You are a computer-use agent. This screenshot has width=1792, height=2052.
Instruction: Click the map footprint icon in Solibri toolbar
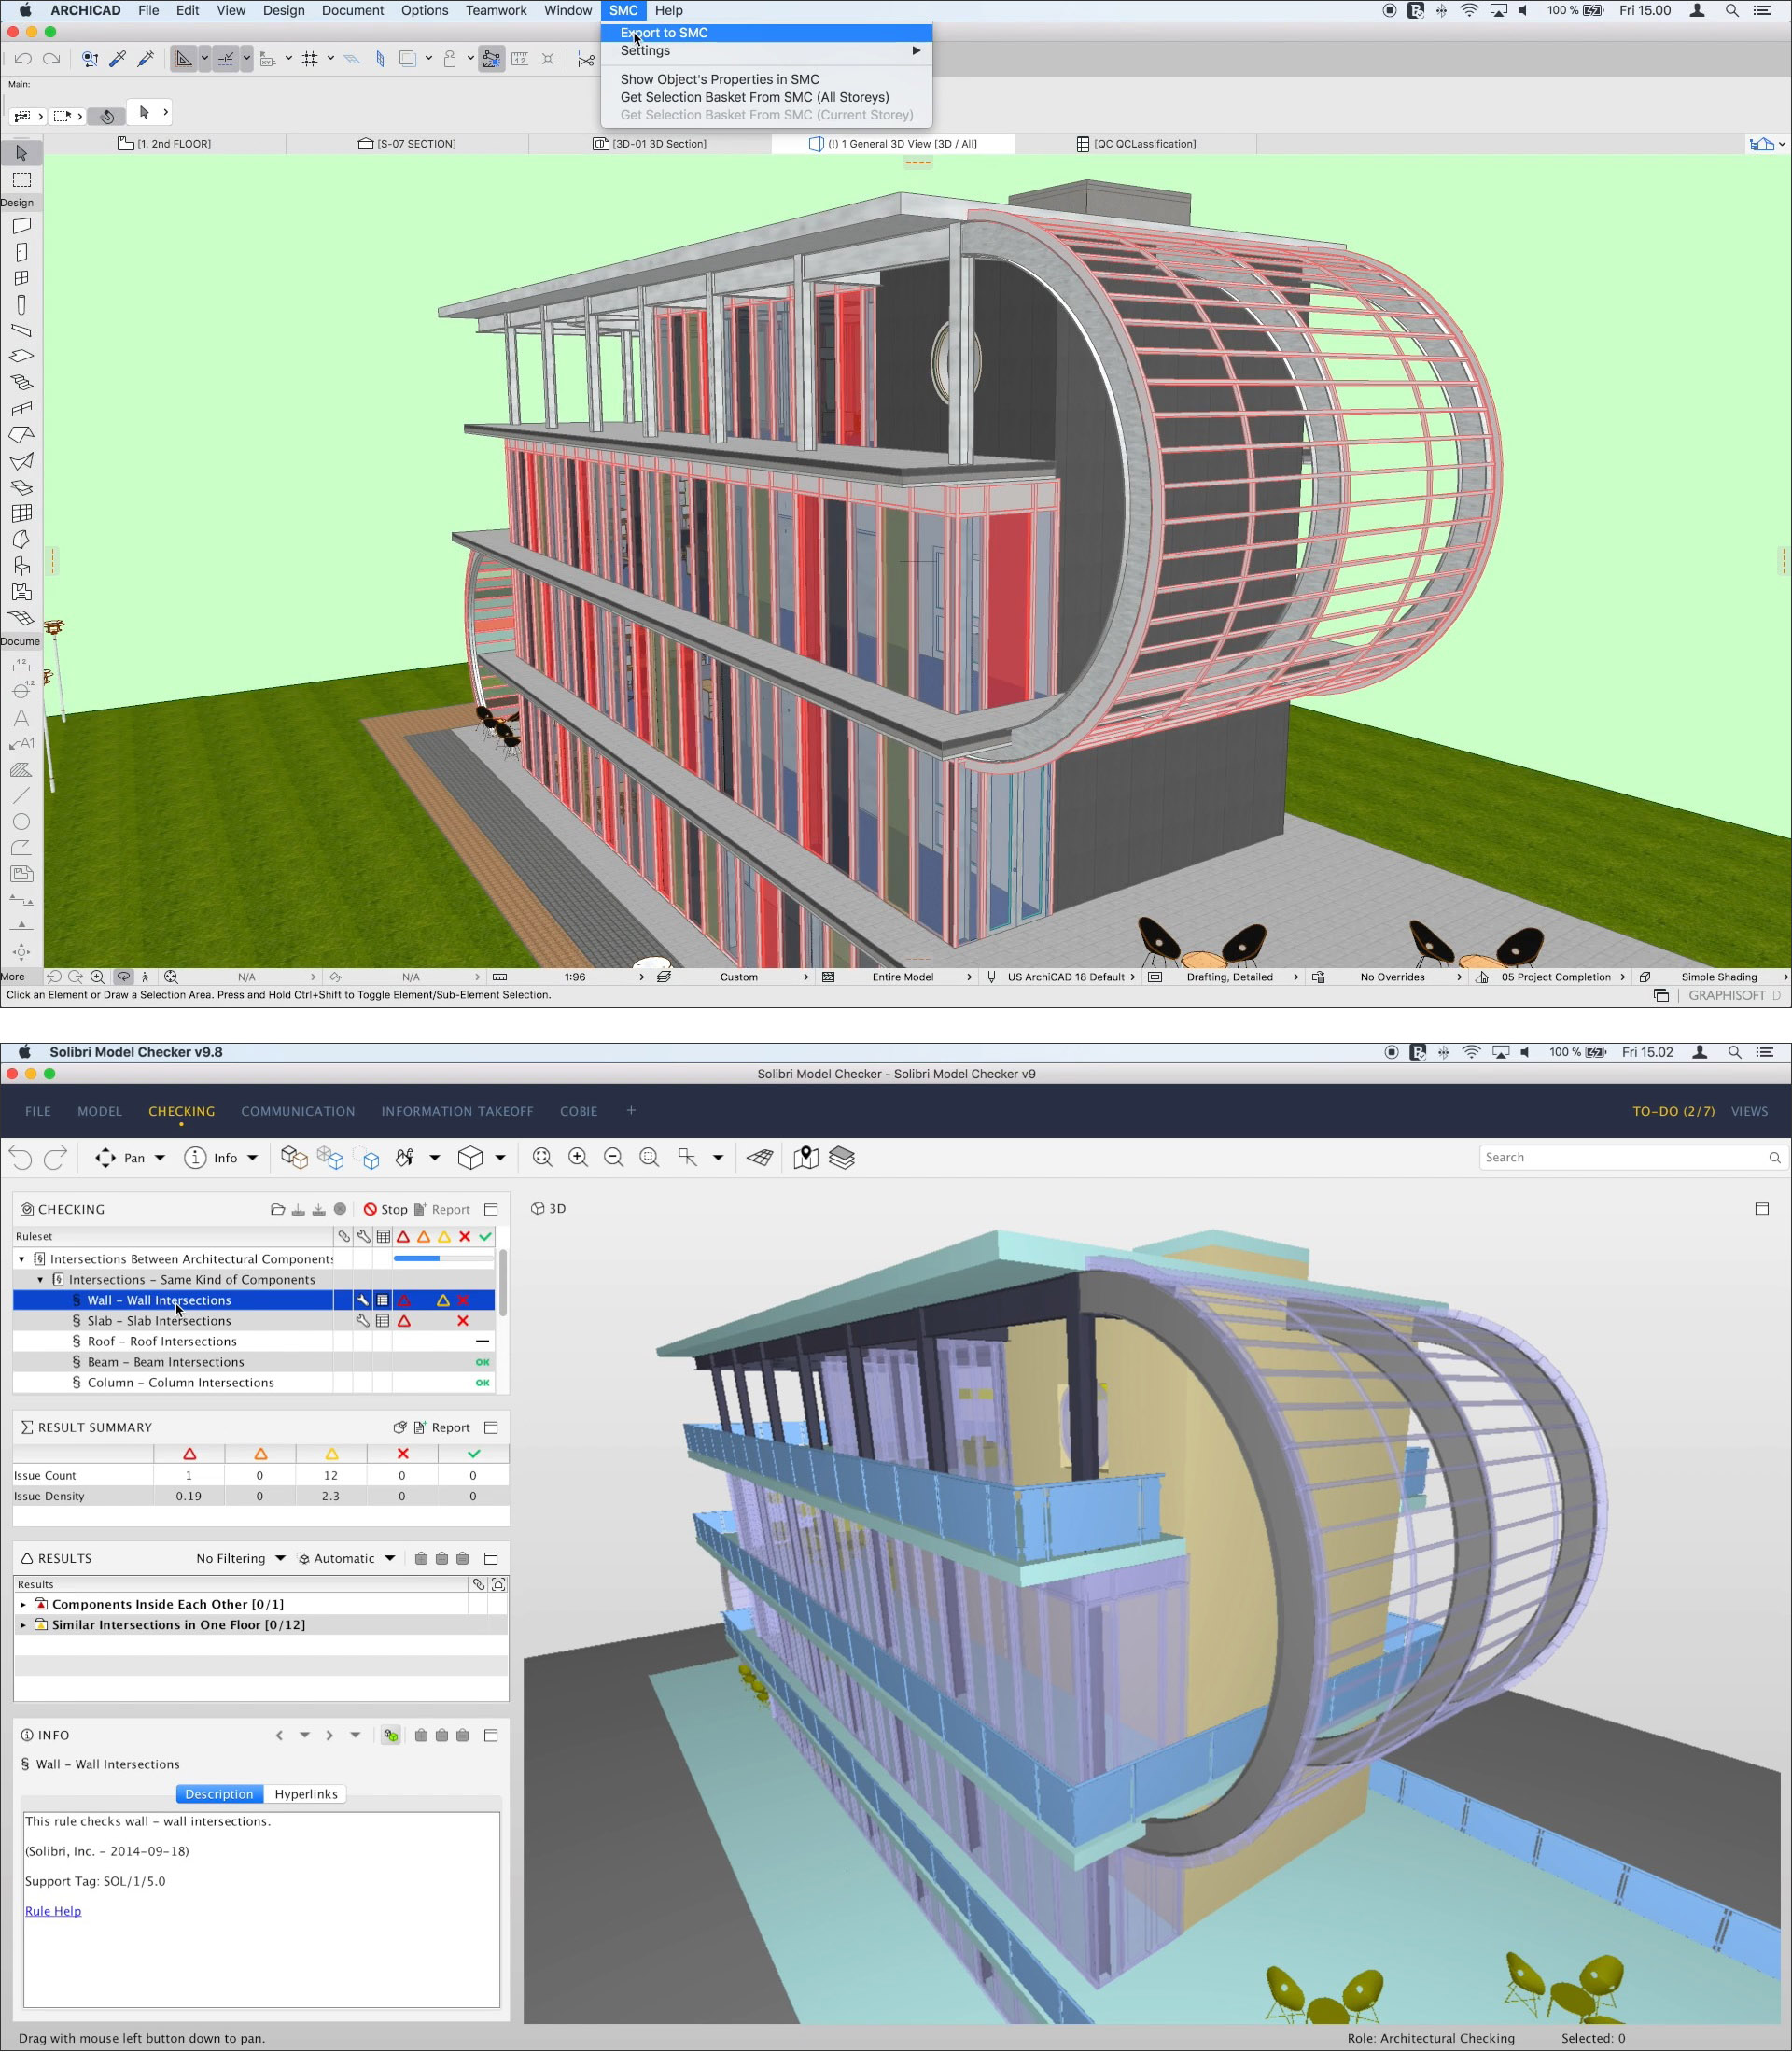tap(806, 1157)
